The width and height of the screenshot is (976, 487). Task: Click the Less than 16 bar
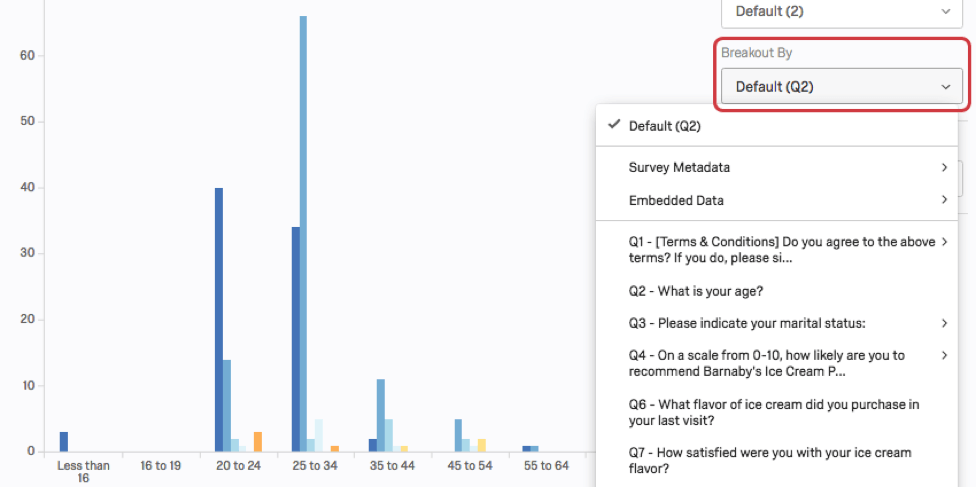click(x=64, y=441)
